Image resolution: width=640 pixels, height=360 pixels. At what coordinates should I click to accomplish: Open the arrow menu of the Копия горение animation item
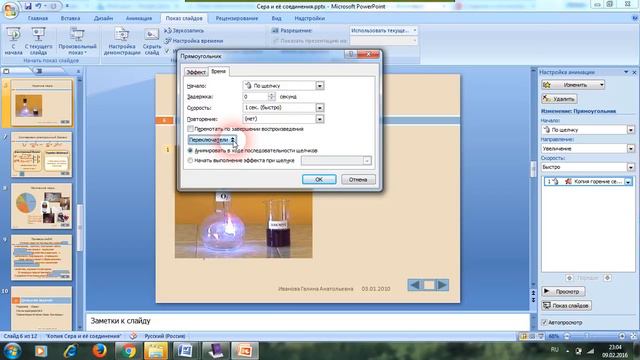[x=629, y=182]
